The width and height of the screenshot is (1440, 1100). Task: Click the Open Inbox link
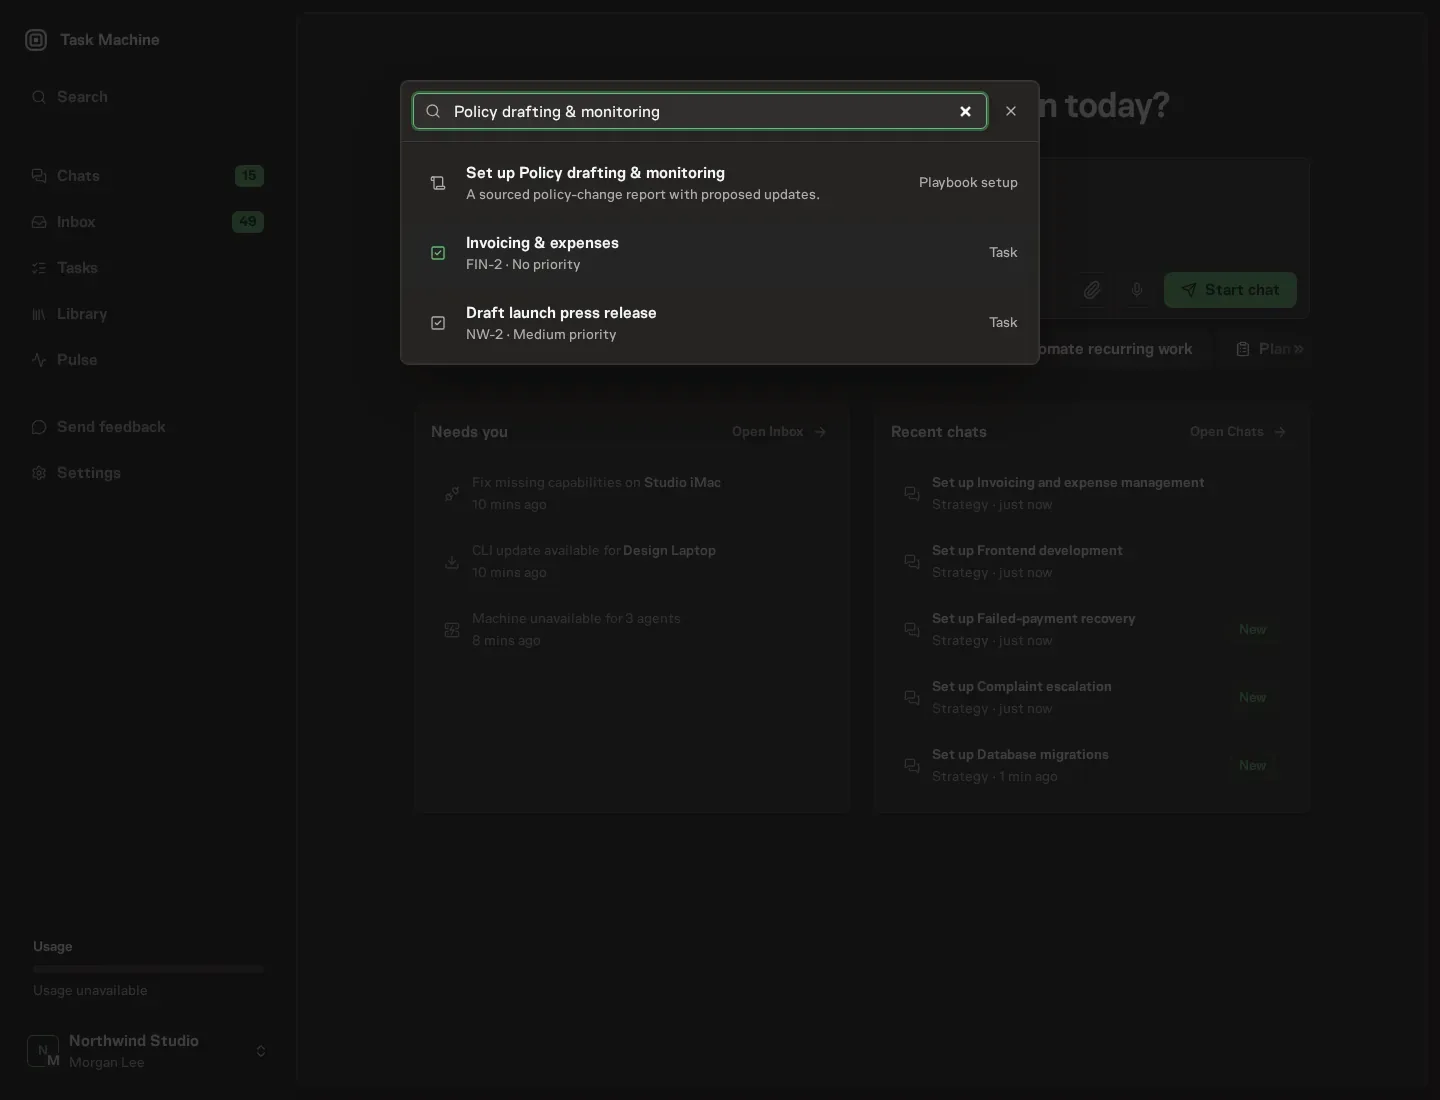click(779, 432)
